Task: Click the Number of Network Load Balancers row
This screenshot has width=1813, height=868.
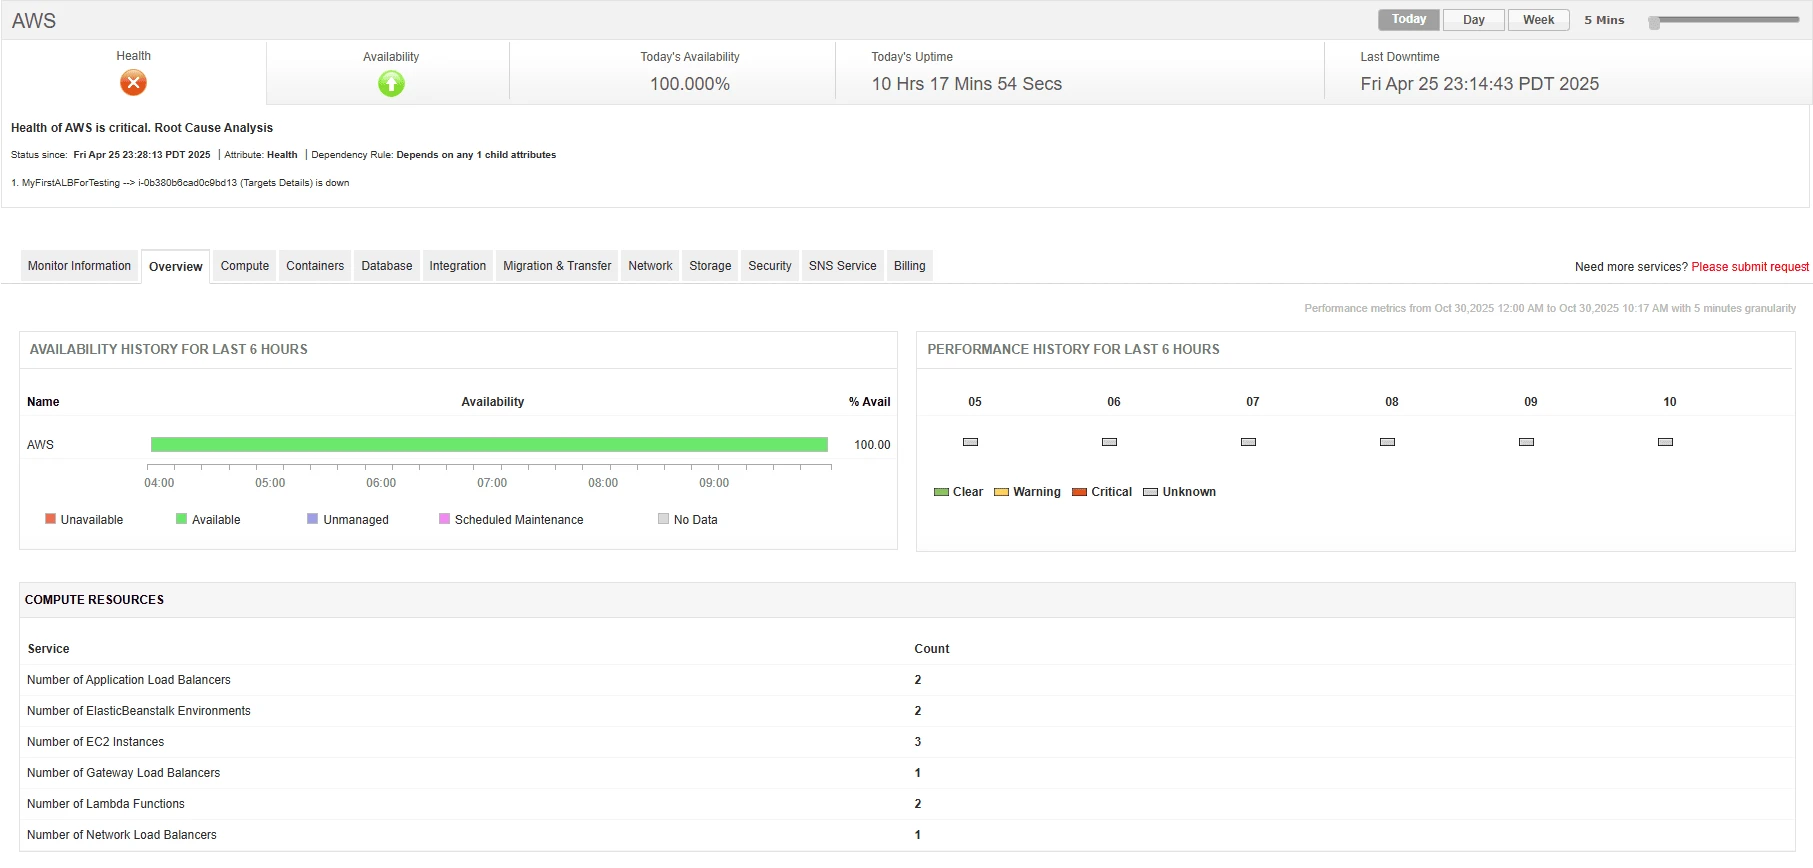Action: (906, 835)
